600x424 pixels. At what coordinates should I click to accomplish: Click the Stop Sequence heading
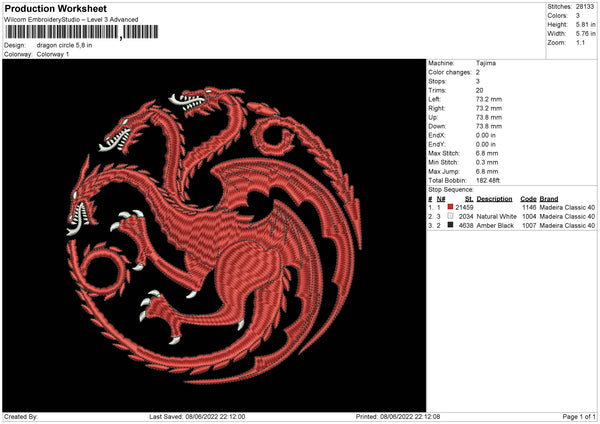pos(451,188)
